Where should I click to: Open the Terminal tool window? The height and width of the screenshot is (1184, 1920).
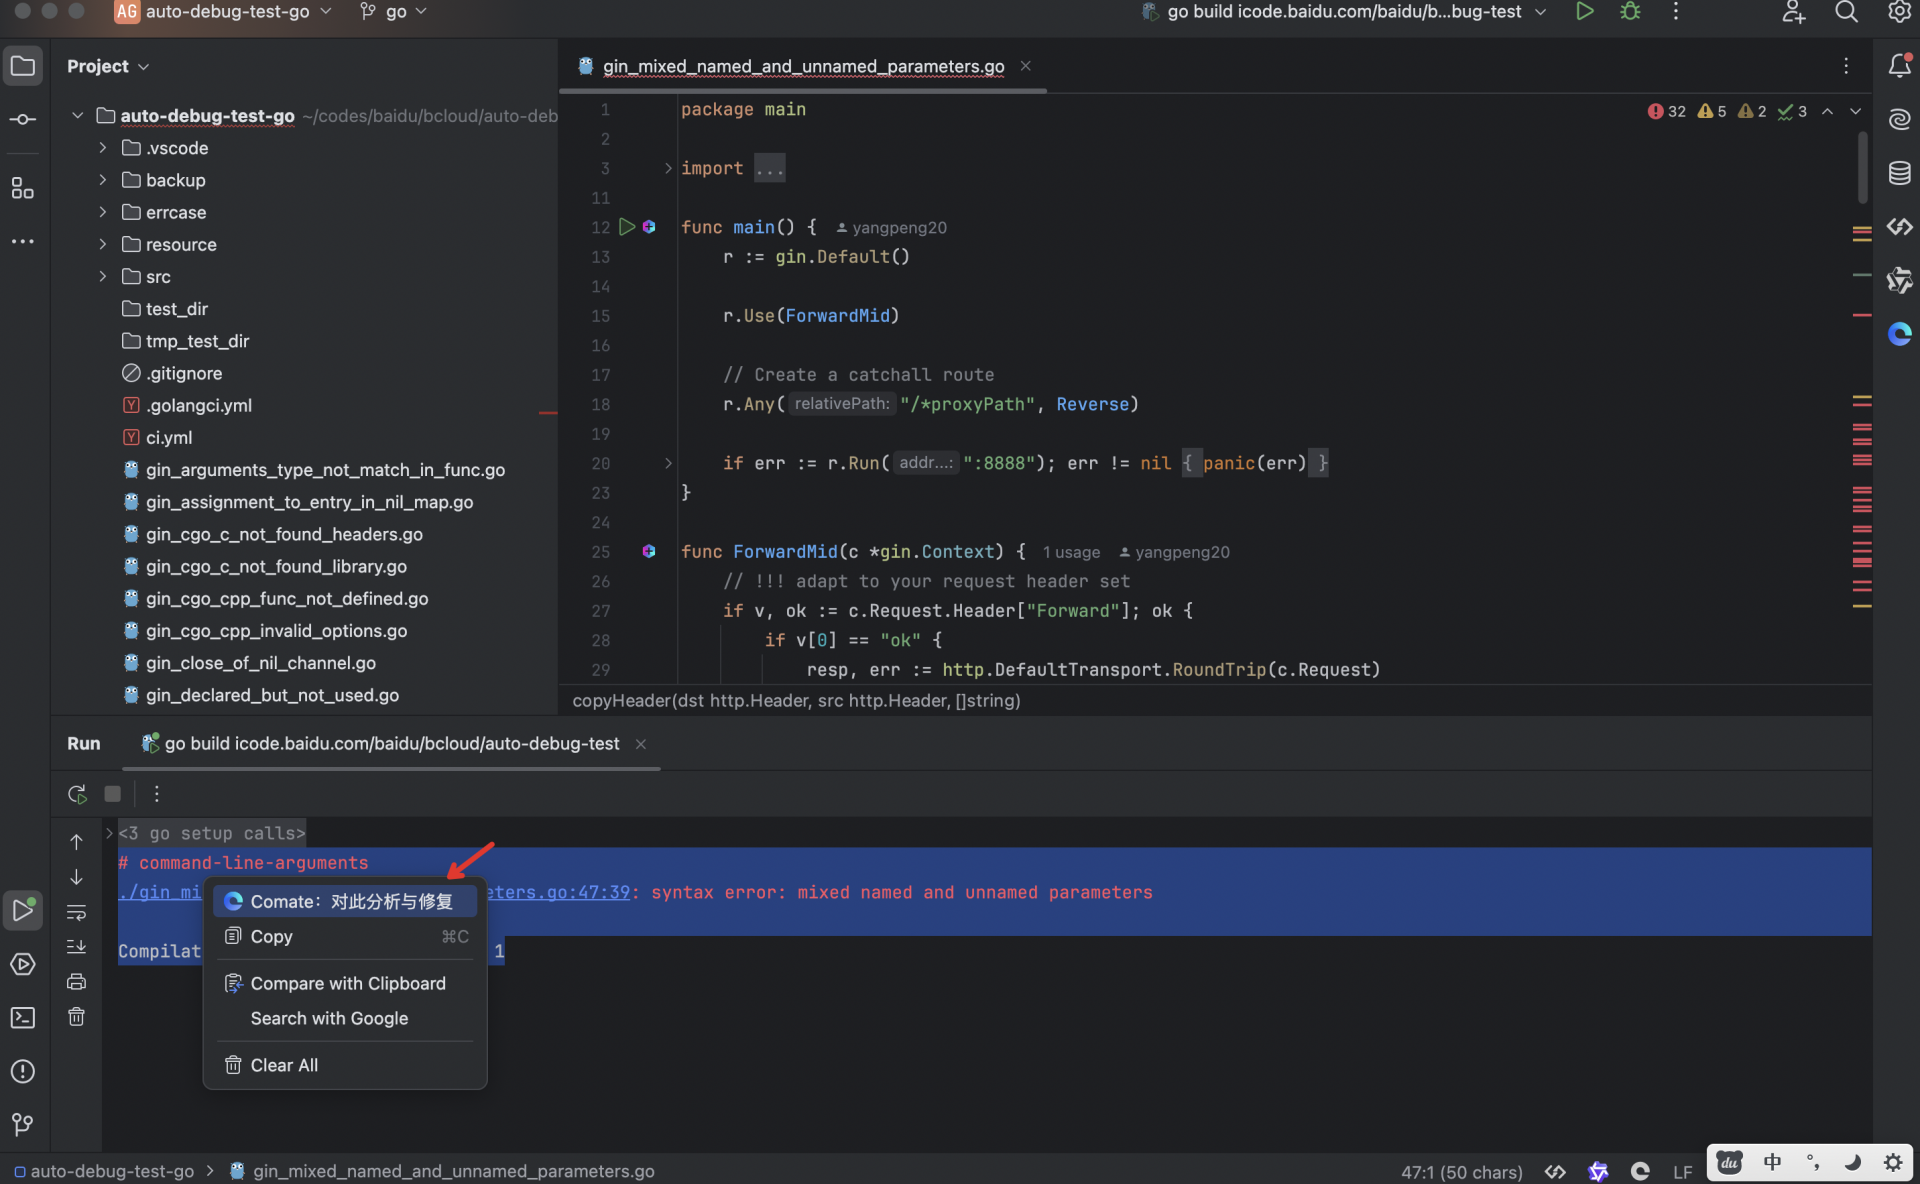(23, 1018)
